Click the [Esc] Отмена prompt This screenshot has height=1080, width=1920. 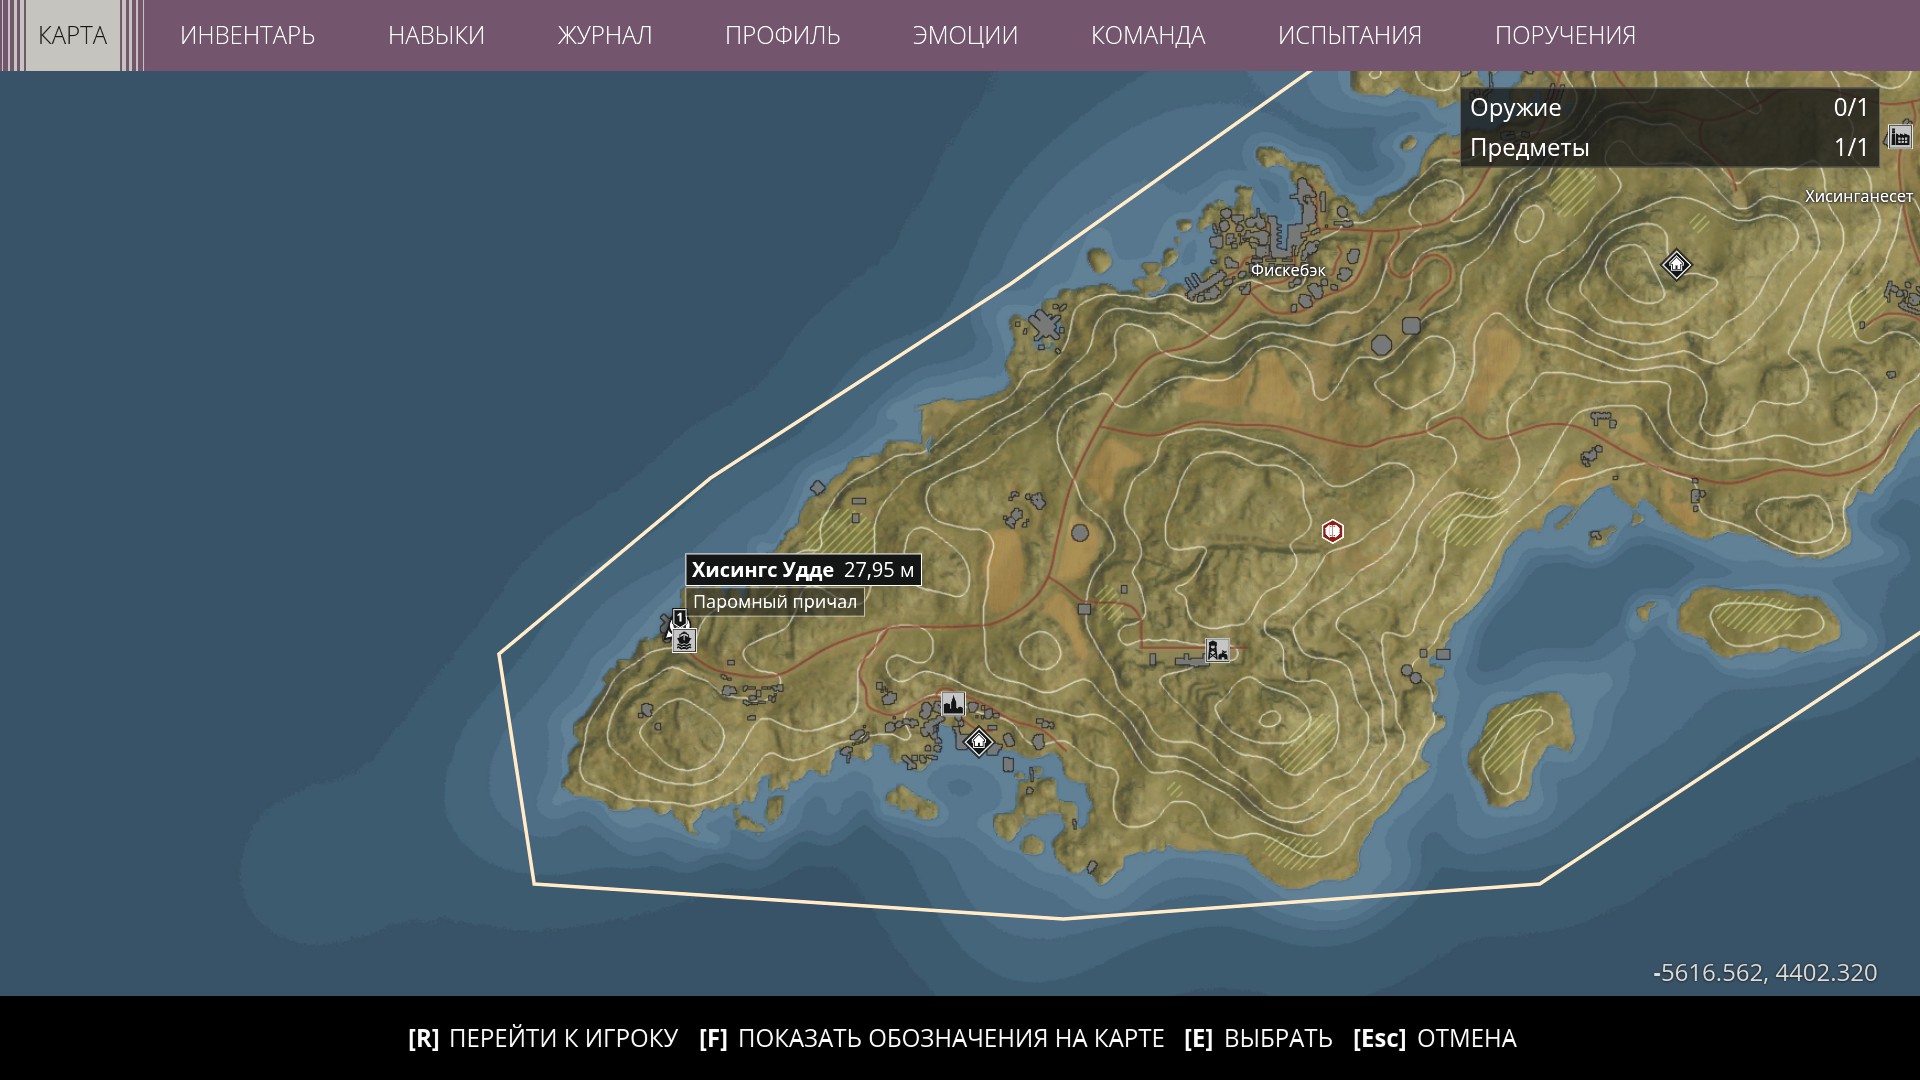point(1435,1038)
